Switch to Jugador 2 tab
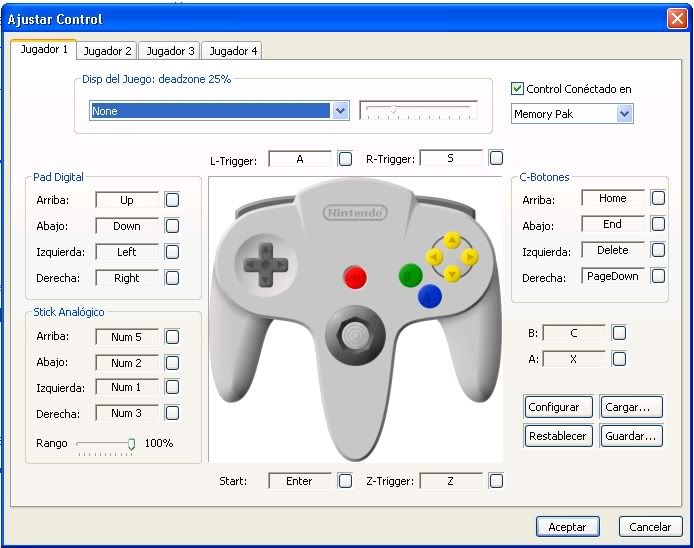Viewport: 694px width, 548px height. tap(107, 51)
